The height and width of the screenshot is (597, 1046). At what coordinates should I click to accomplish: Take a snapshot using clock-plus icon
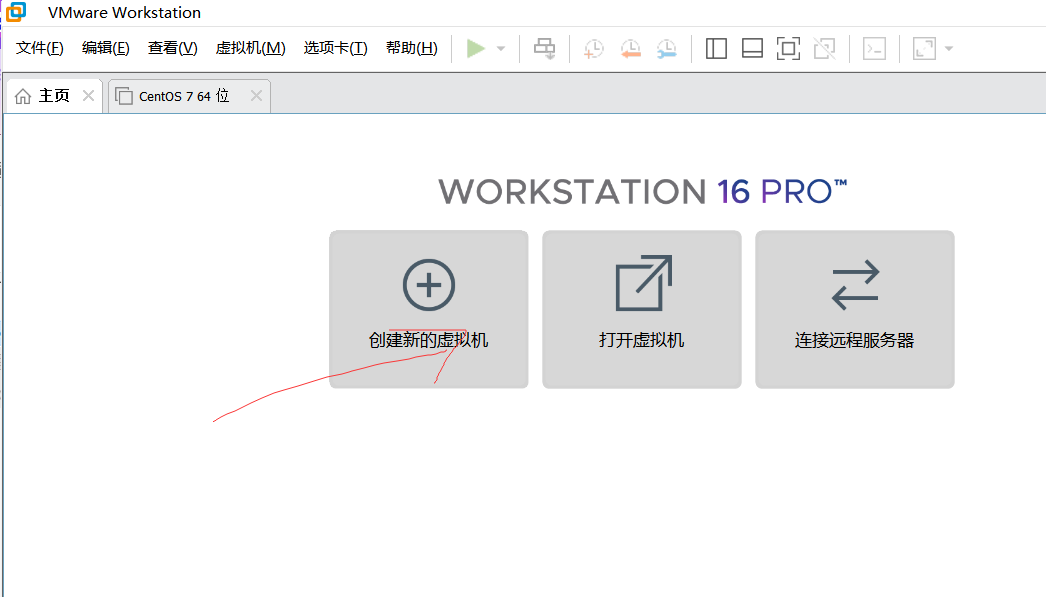pos(593,49)
